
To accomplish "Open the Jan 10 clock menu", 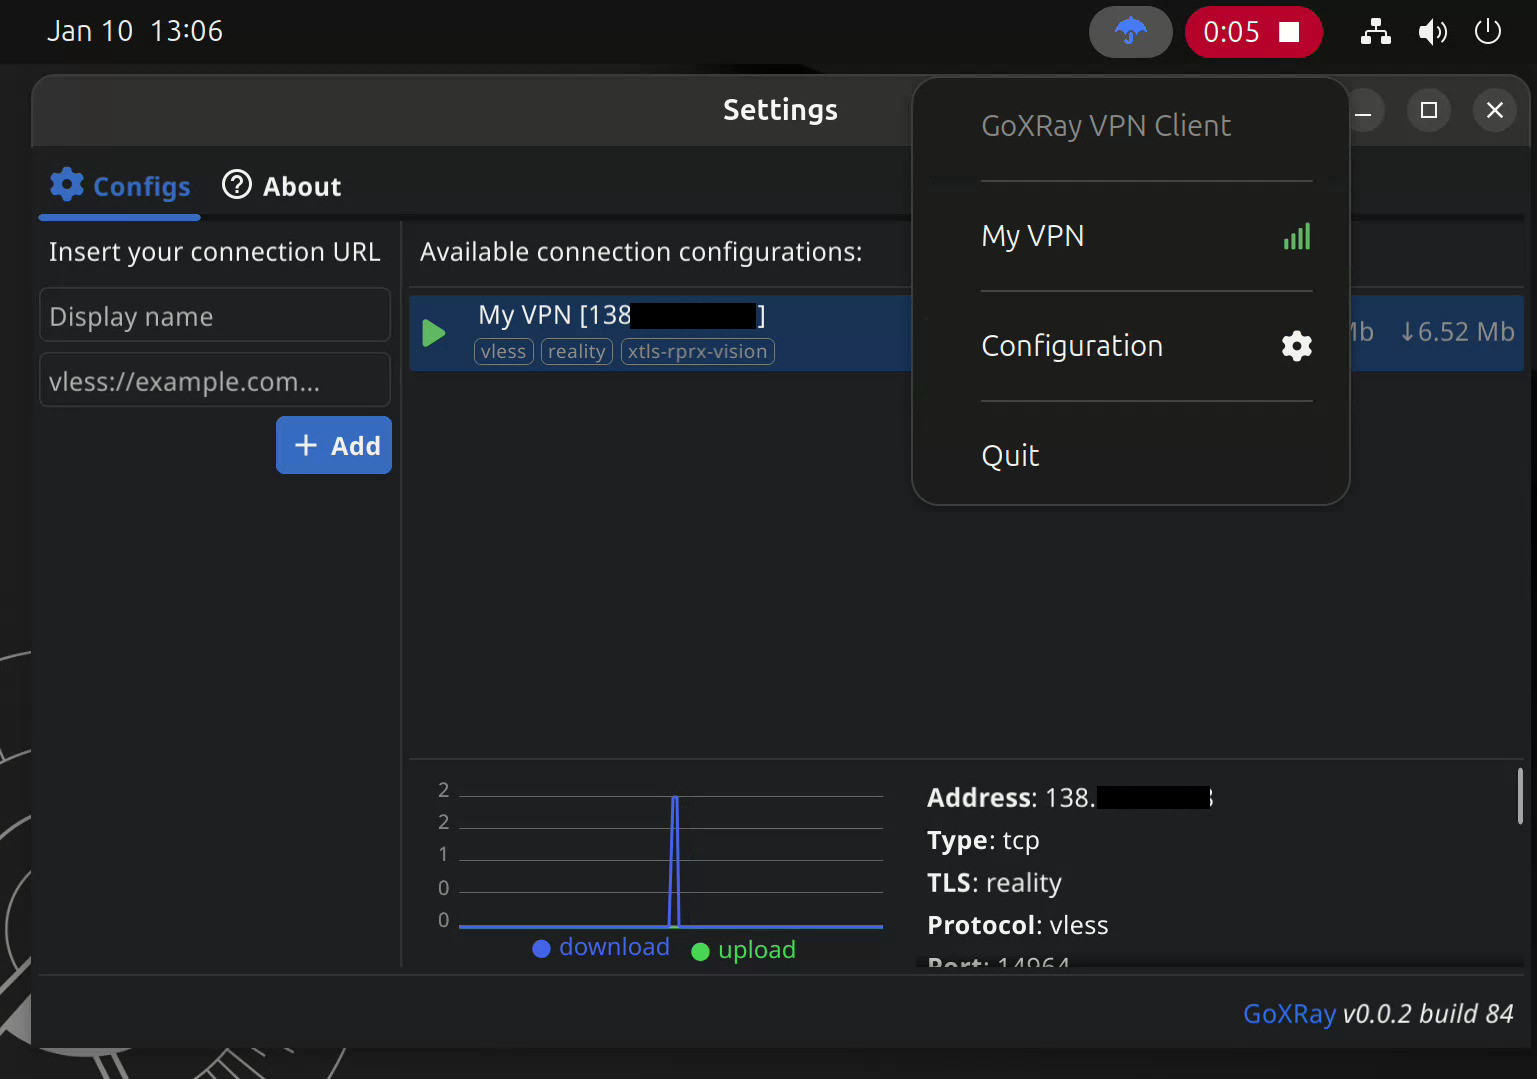I will [x=135, y=31].
